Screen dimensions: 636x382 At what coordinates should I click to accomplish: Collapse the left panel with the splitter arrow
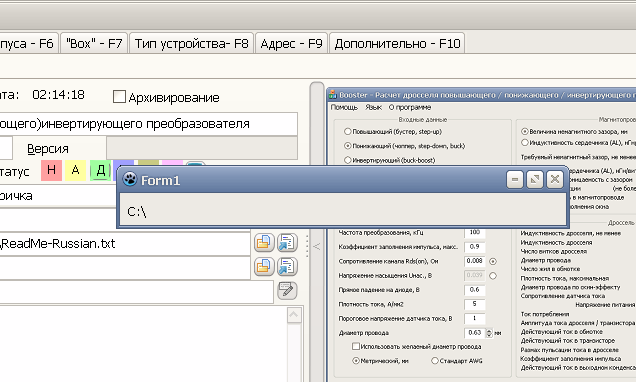[317, 246]
